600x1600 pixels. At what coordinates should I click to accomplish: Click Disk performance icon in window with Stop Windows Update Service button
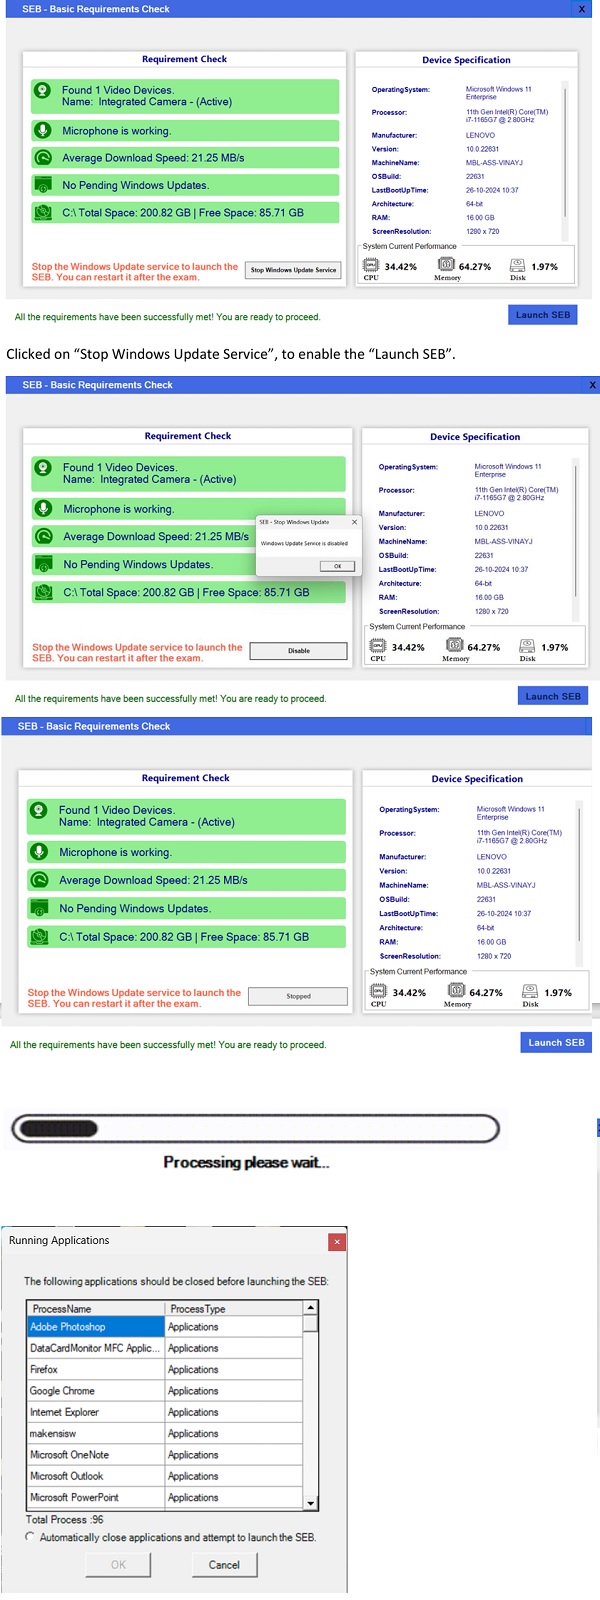(x=517, y=265)
